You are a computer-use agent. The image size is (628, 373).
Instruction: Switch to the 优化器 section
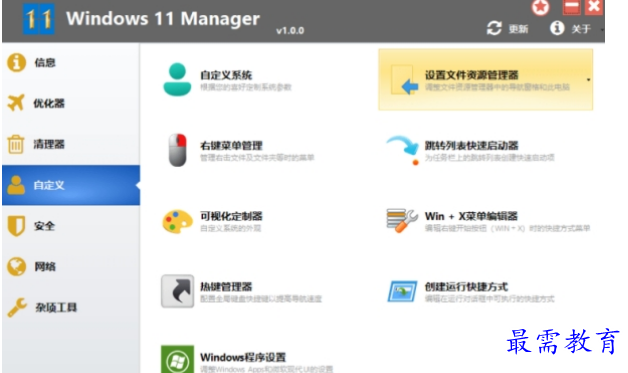coord(71,103)
